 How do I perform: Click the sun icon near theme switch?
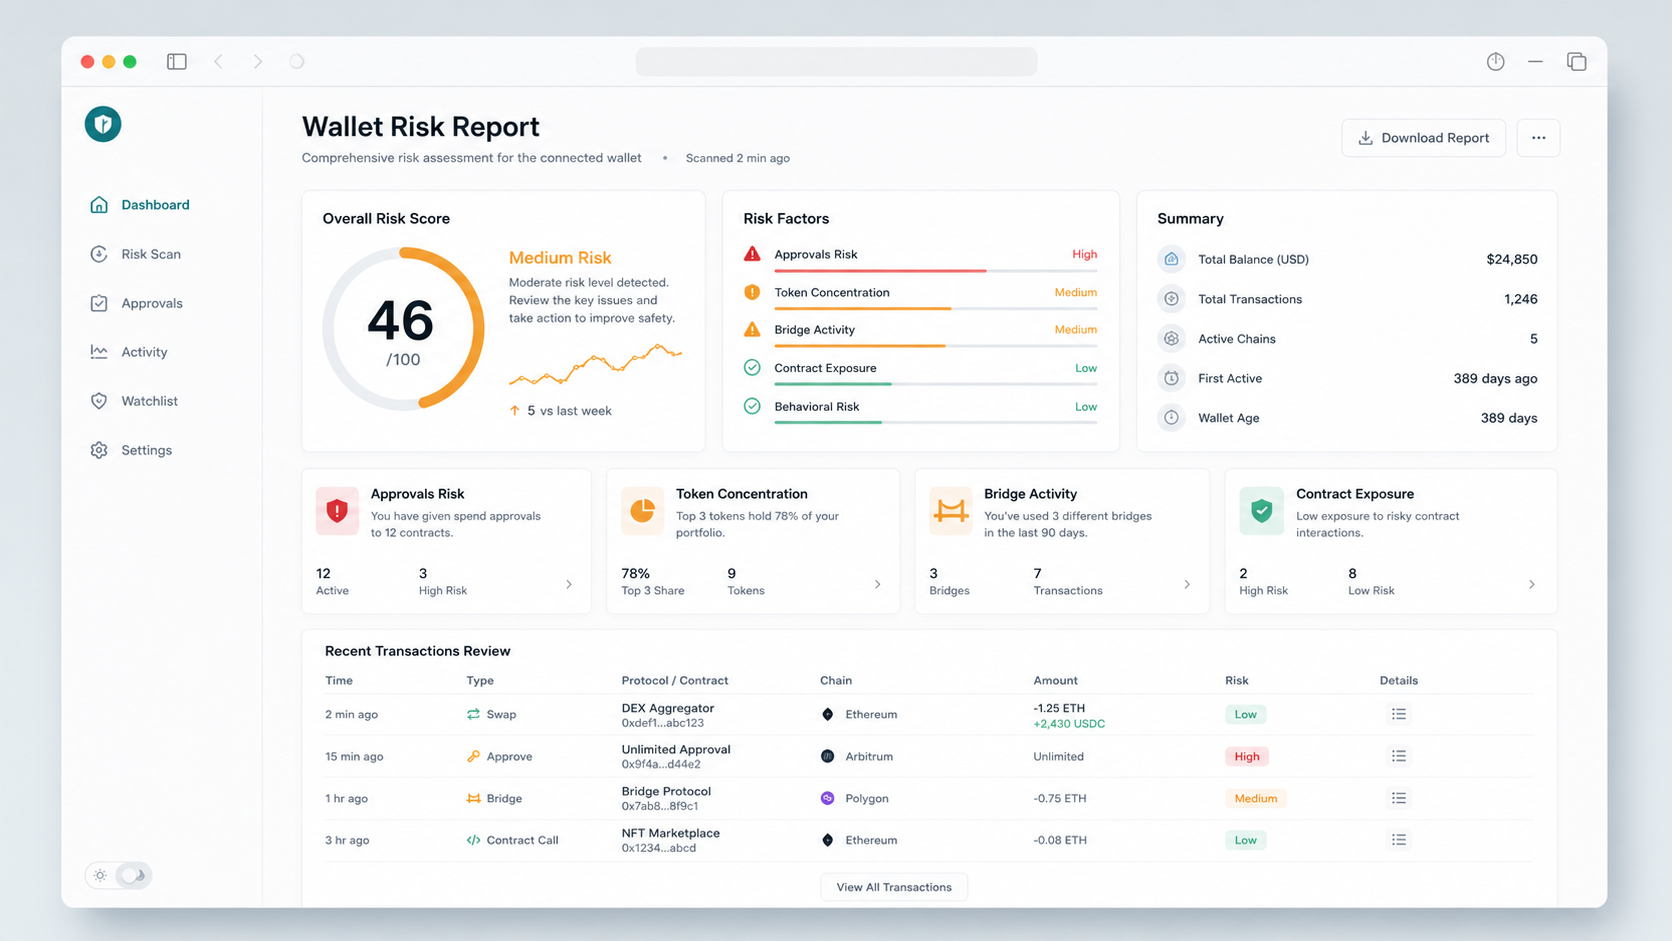pyautogui.click(x=100, y=875)
